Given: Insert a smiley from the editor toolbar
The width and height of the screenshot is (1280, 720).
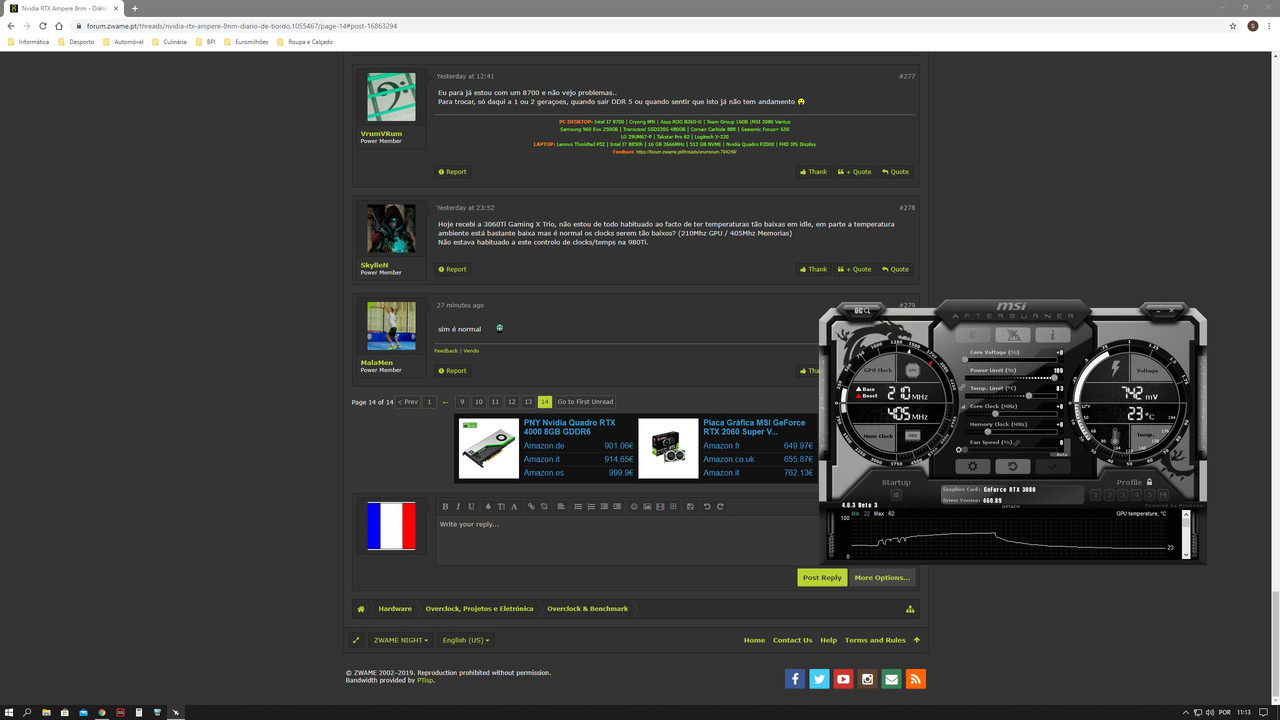Looking at the screenshot, I should (634, 506).
